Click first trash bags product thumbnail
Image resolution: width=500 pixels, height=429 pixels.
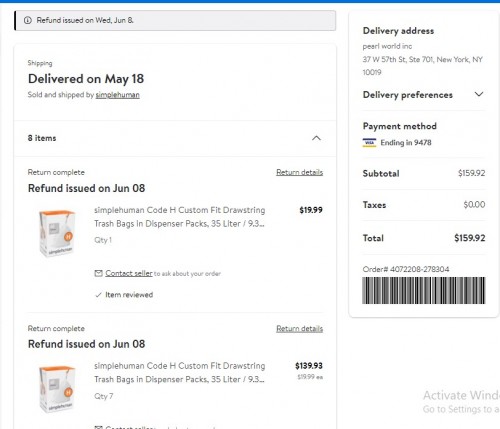57,233
